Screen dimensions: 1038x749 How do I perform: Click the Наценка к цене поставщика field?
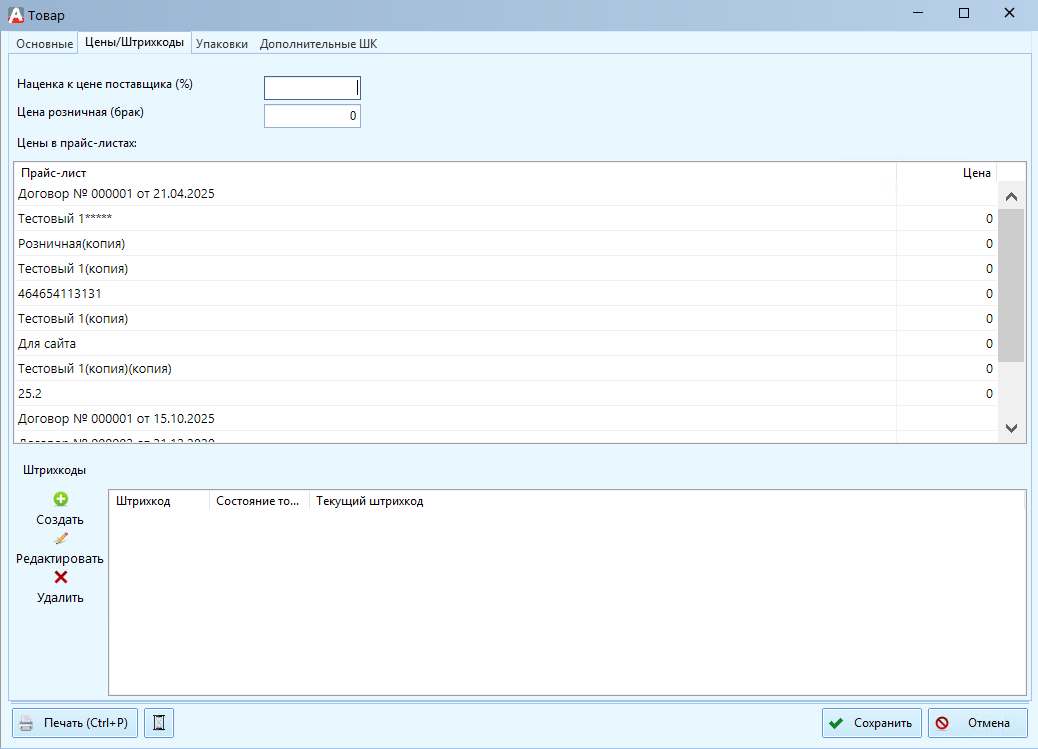pos(312,88)
